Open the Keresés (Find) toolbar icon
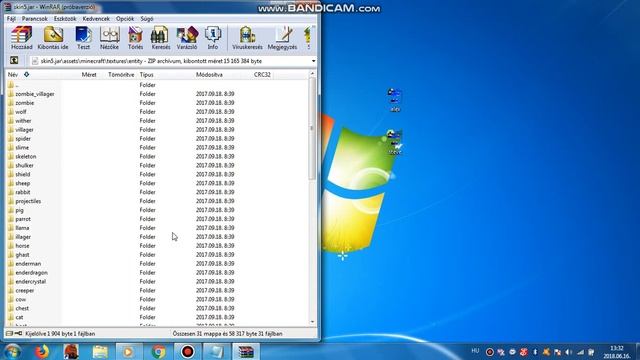This screenshot has width=640, height=360. (x=160, y=38)
